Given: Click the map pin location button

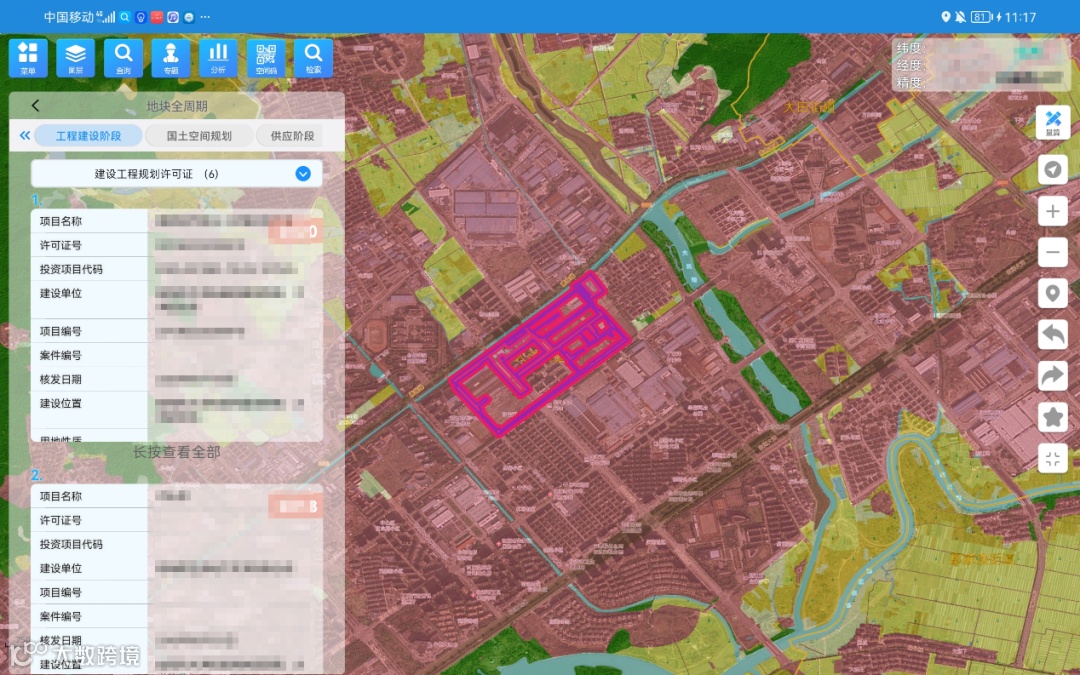Looking at the screenshot, I should click(x=1052, y=293).
